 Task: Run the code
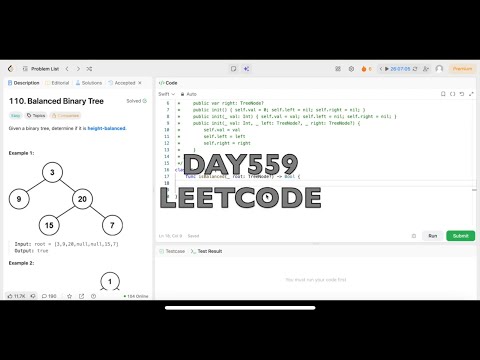433,236
